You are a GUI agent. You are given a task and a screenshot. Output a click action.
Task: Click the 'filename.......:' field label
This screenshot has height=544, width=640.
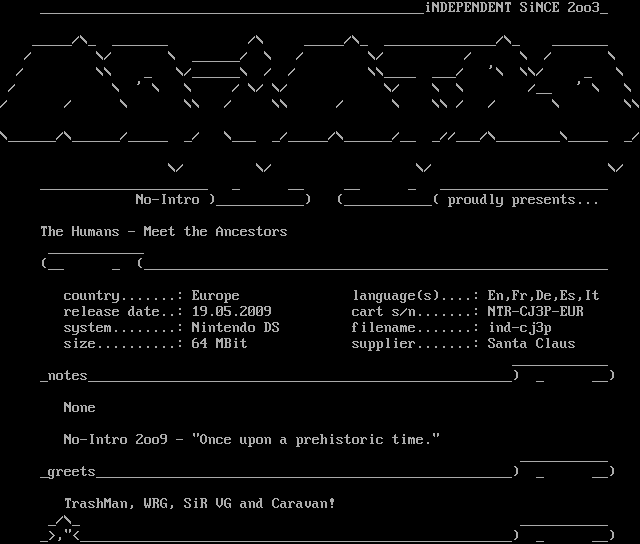coord(415,327)
